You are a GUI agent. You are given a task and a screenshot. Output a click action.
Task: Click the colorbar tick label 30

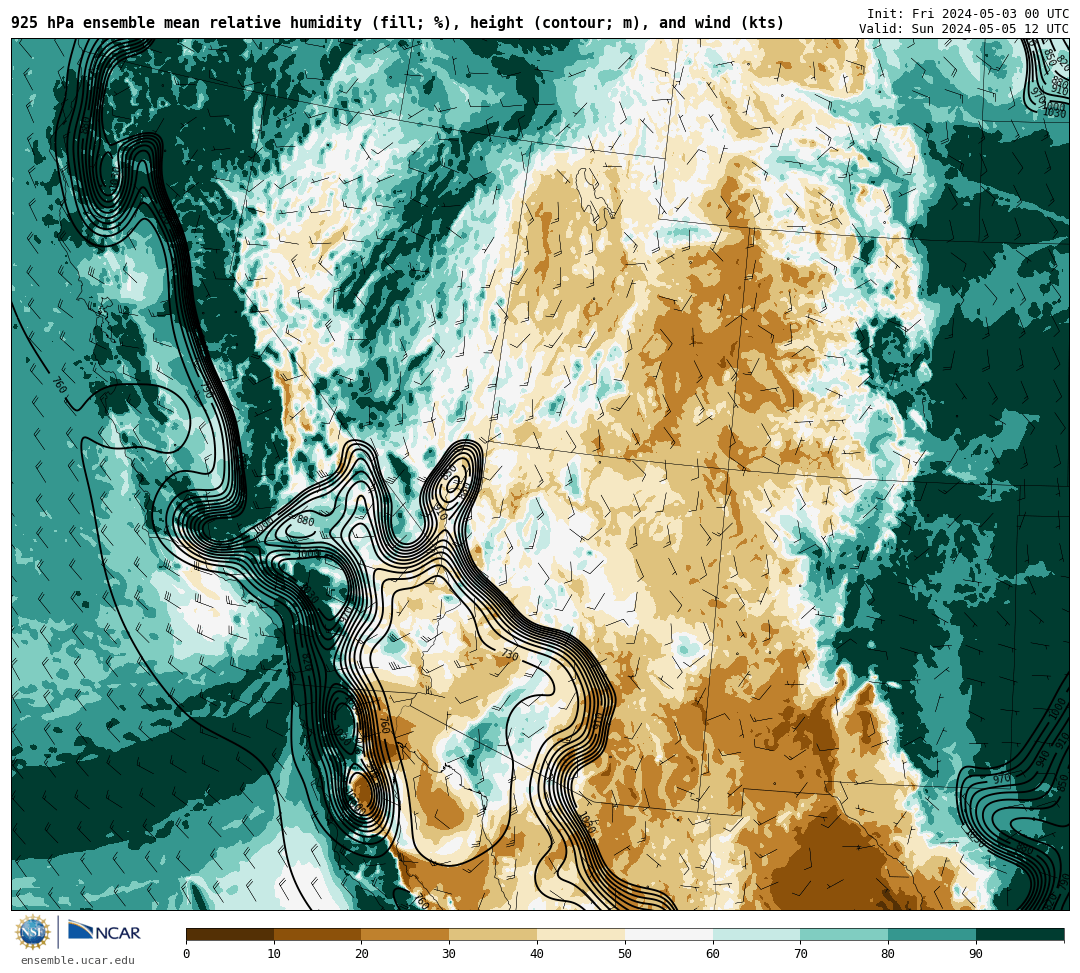tap(449, 954)
